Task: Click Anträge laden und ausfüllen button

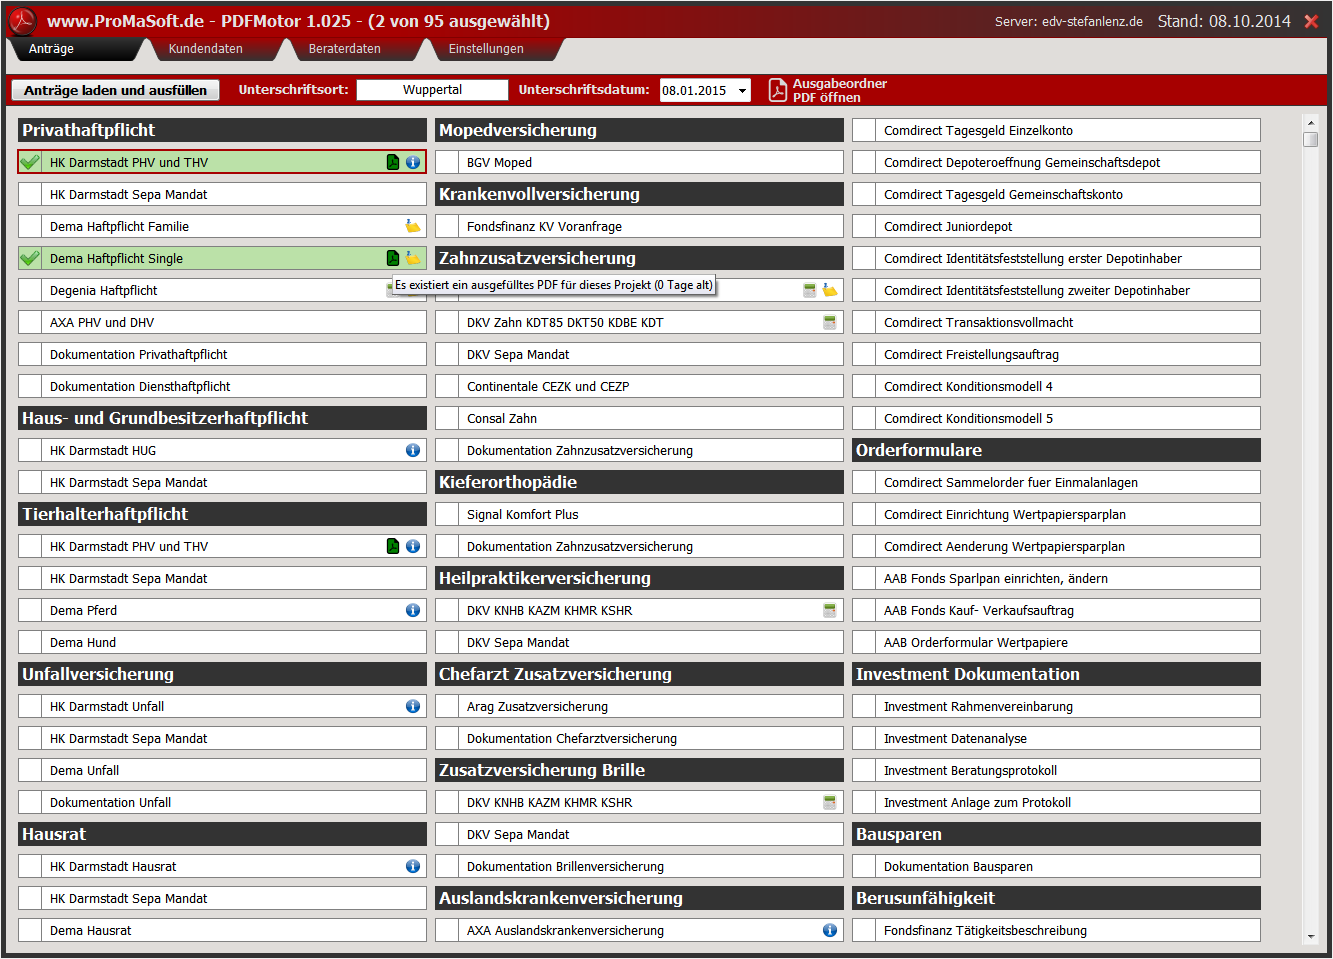Action: pos(115,90)
